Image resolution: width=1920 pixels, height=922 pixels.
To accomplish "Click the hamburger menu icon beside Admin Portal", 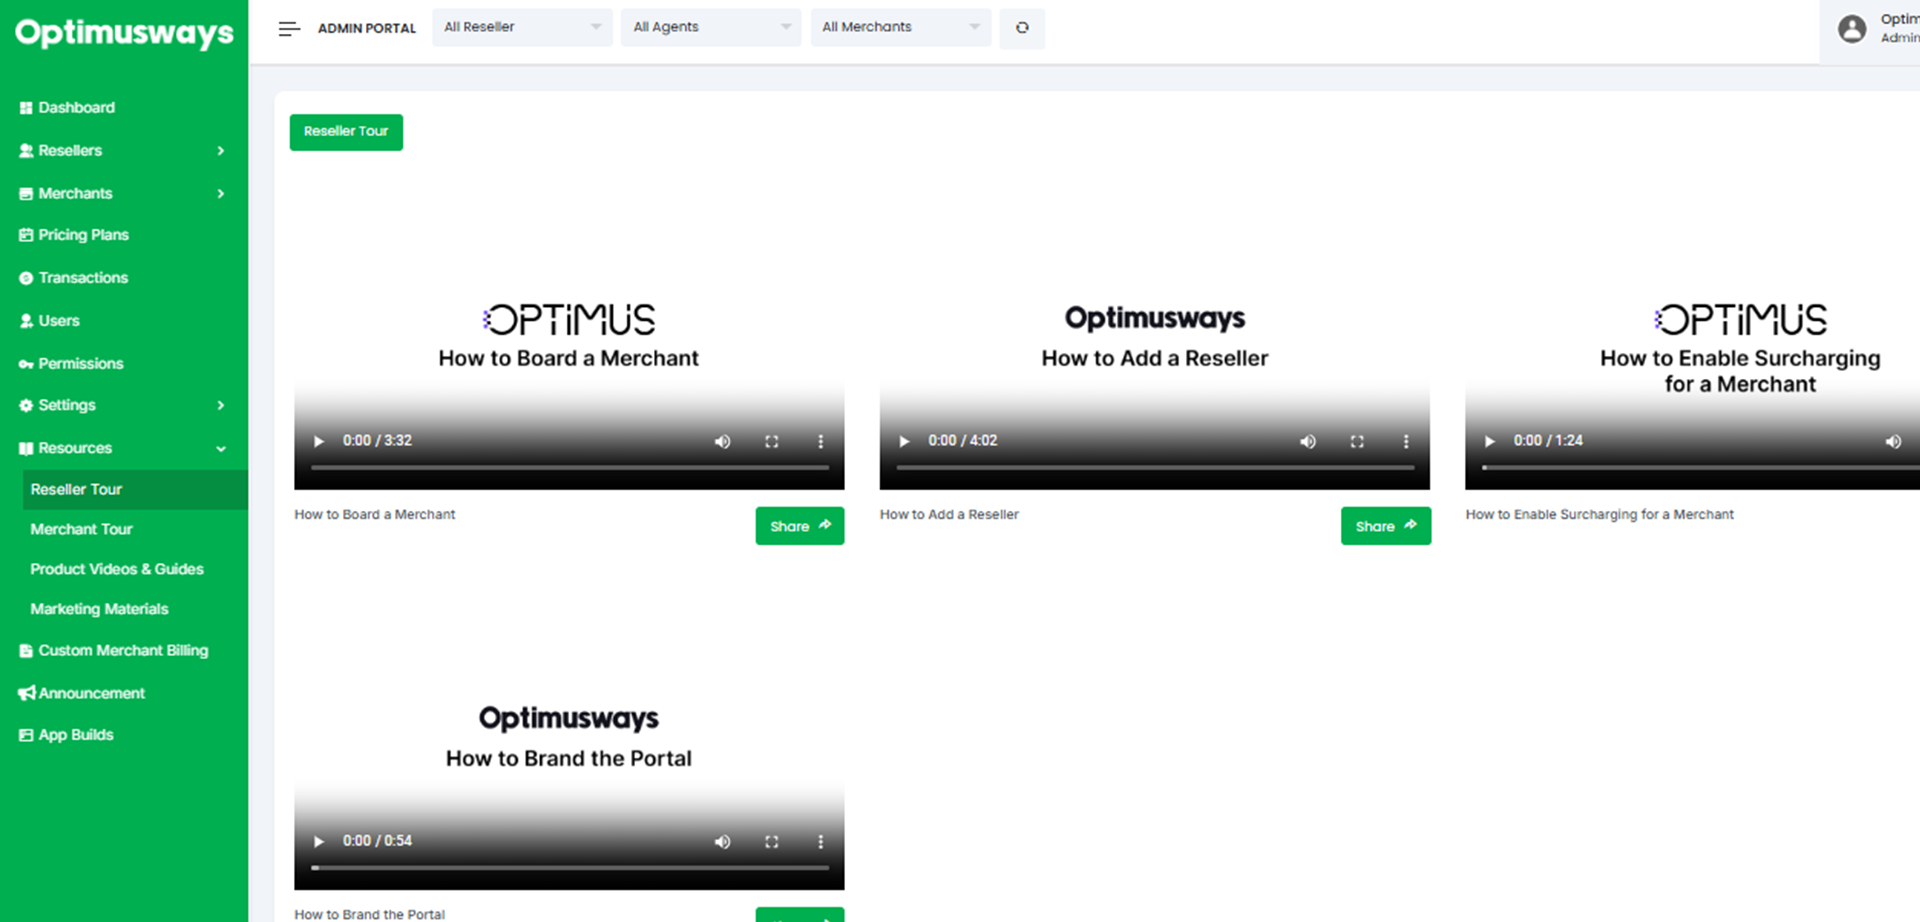I will [289, 29].
